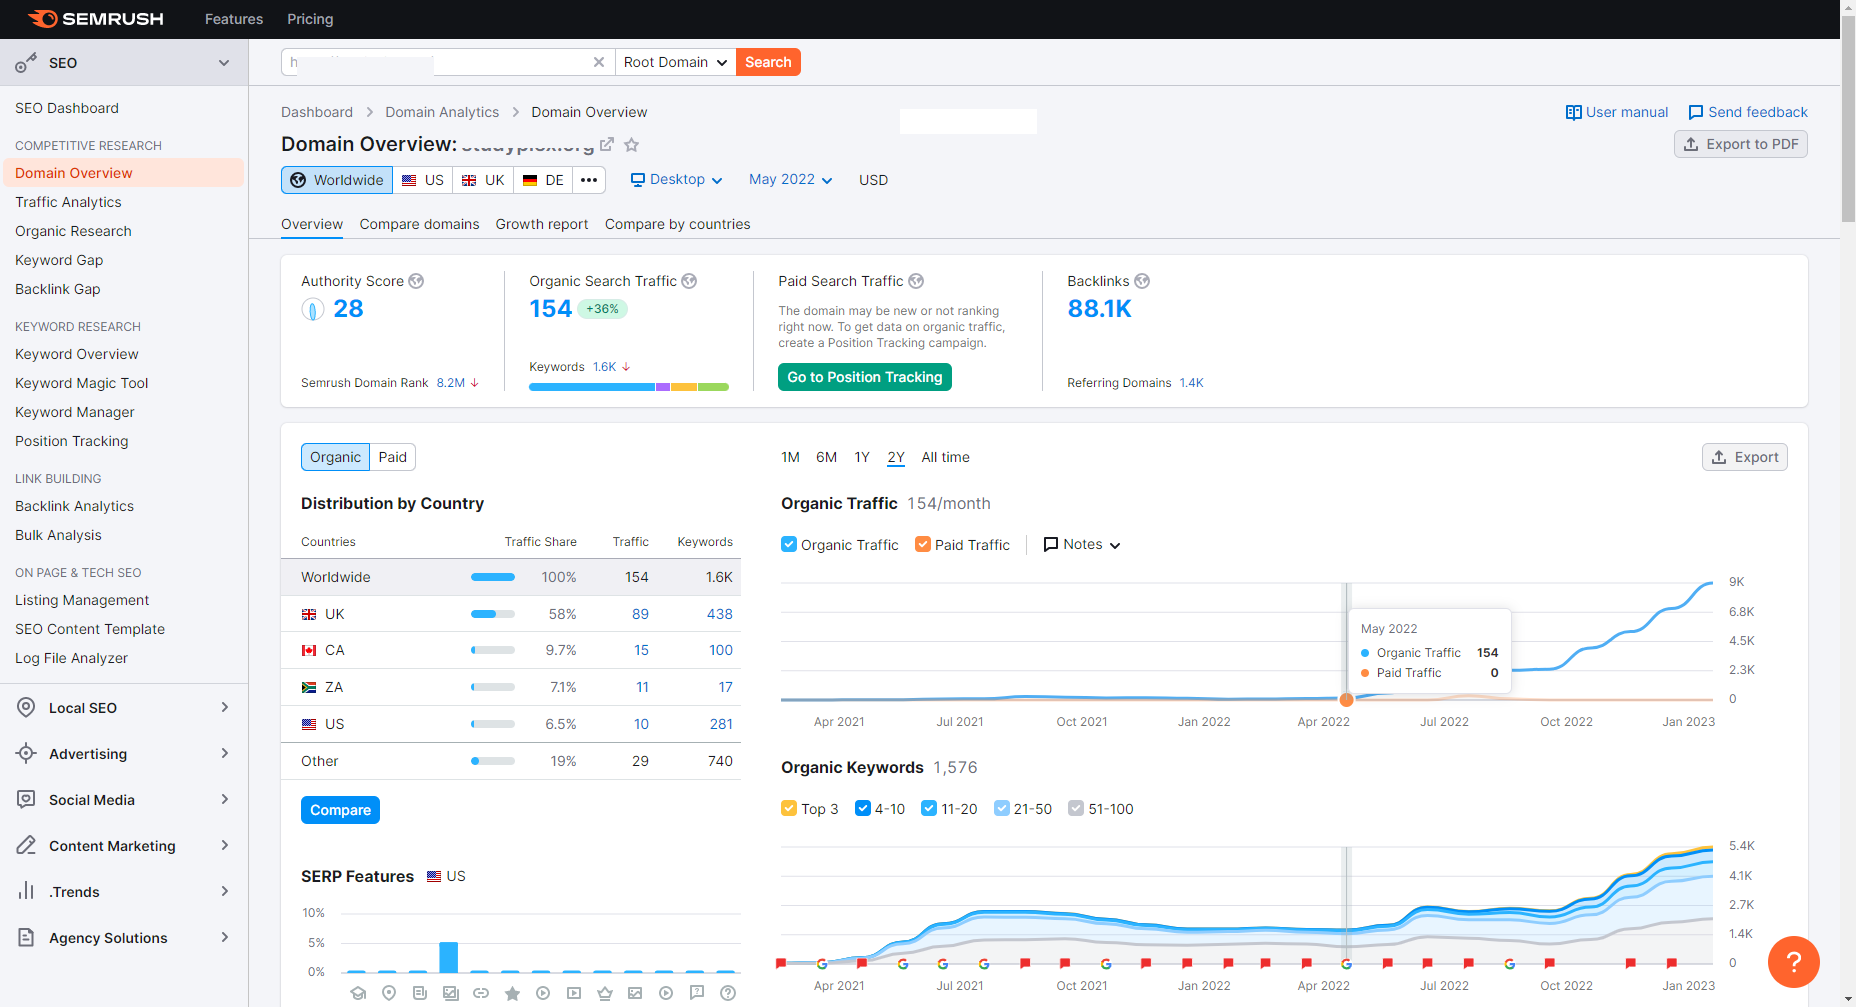Click the Content Marketing pencil icon
This screenshot has width=1856, height=1007.
26,845
